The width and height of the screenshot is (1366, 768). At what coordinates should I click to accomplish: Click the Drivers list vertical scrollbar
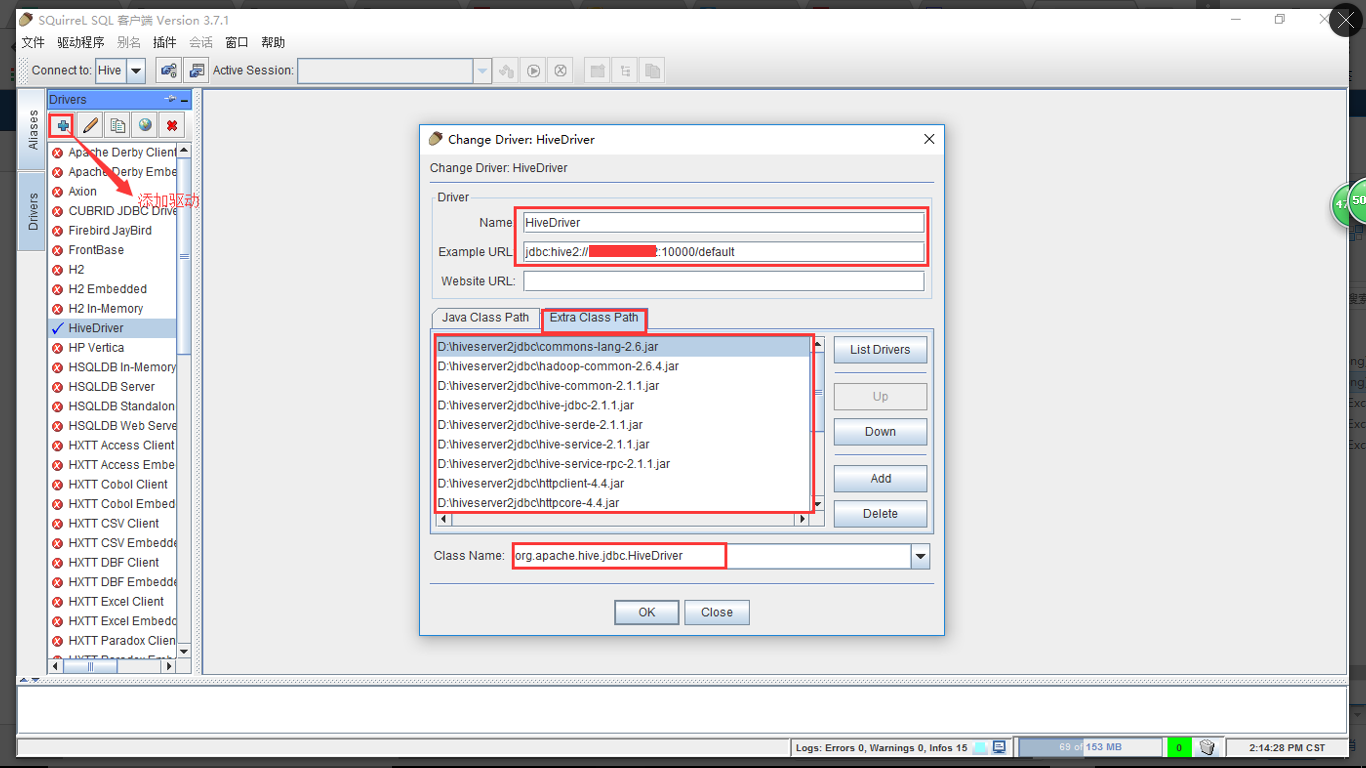(184, 400)
